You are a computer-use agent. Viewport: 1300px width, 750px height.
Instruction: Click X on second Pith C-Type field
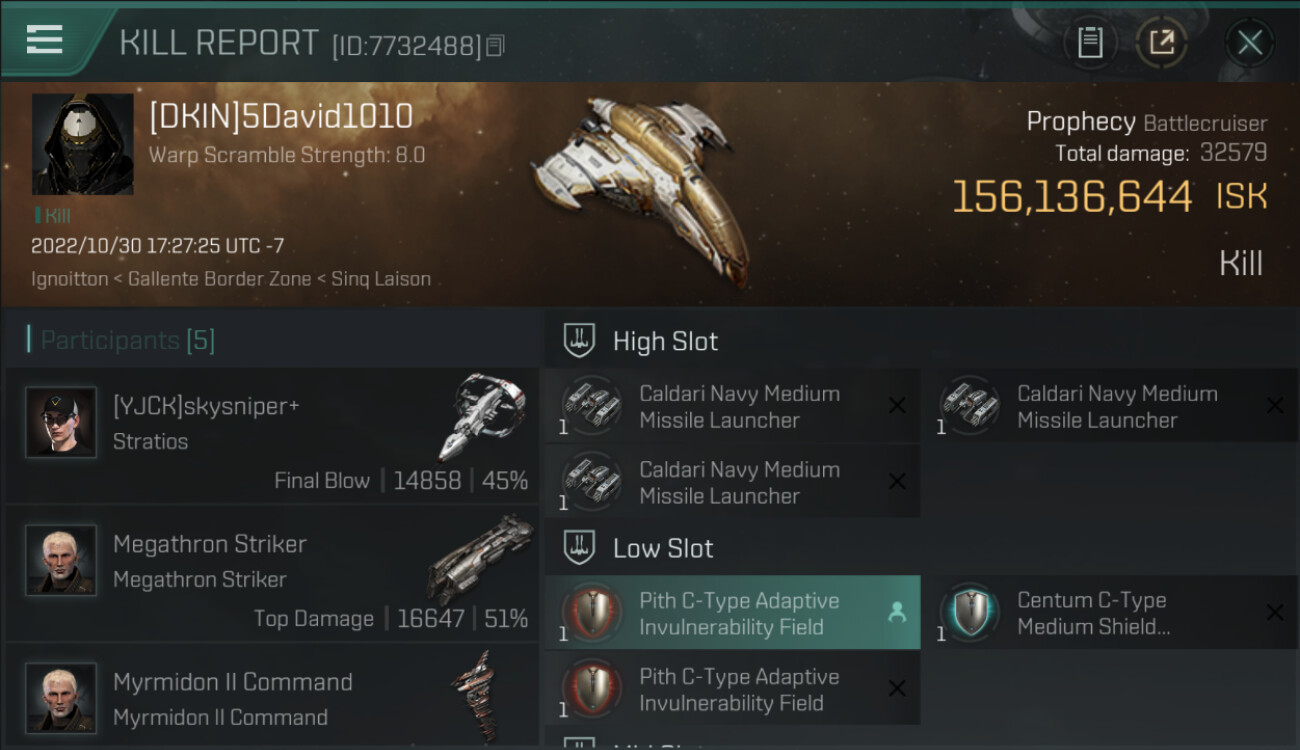tap(897, 688)
